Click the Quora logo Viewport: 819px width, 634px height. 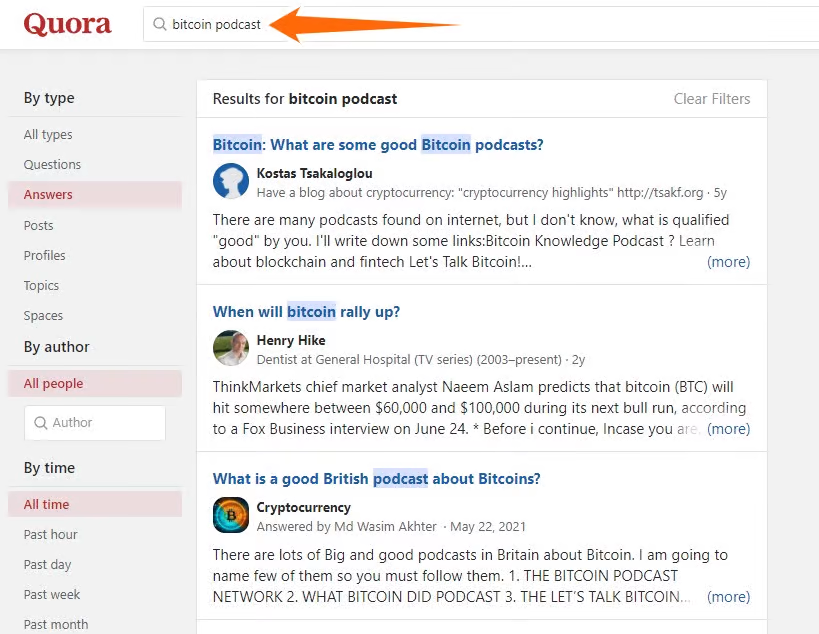[67, 25]
